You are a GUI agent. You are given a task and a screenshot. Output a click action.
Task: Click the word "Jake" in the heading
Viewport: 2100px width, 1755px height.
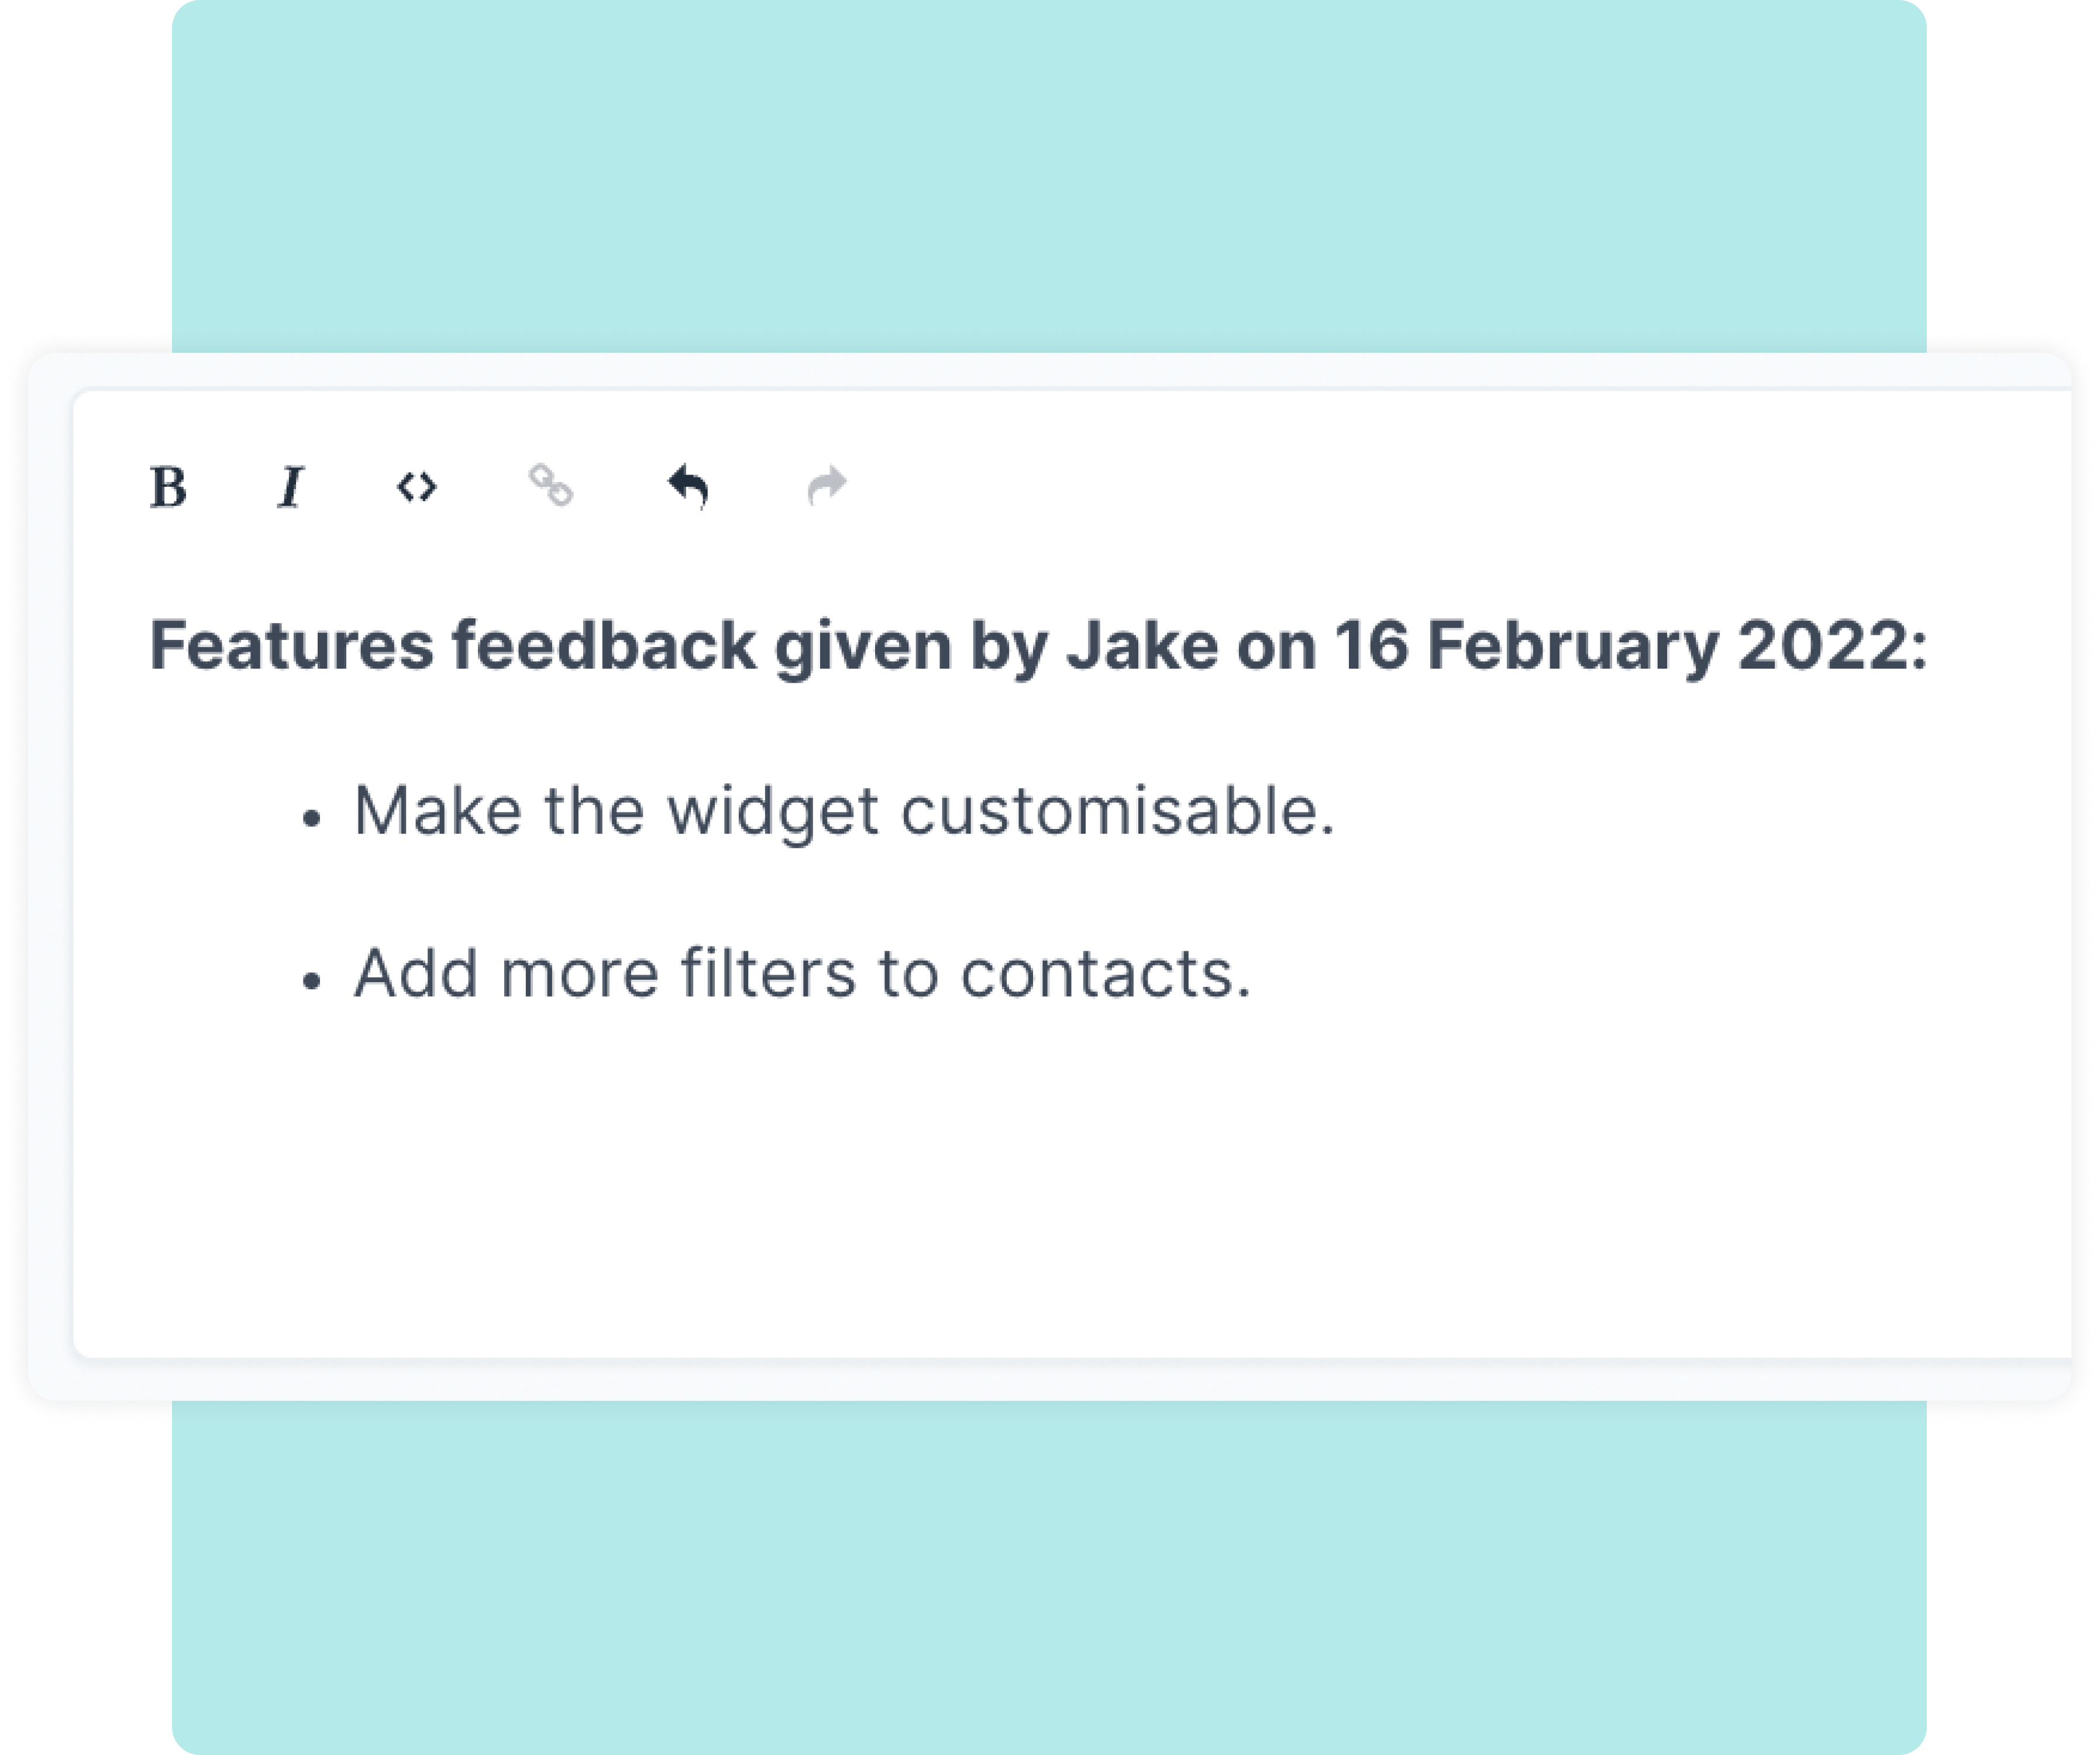tap(1141, 646)
